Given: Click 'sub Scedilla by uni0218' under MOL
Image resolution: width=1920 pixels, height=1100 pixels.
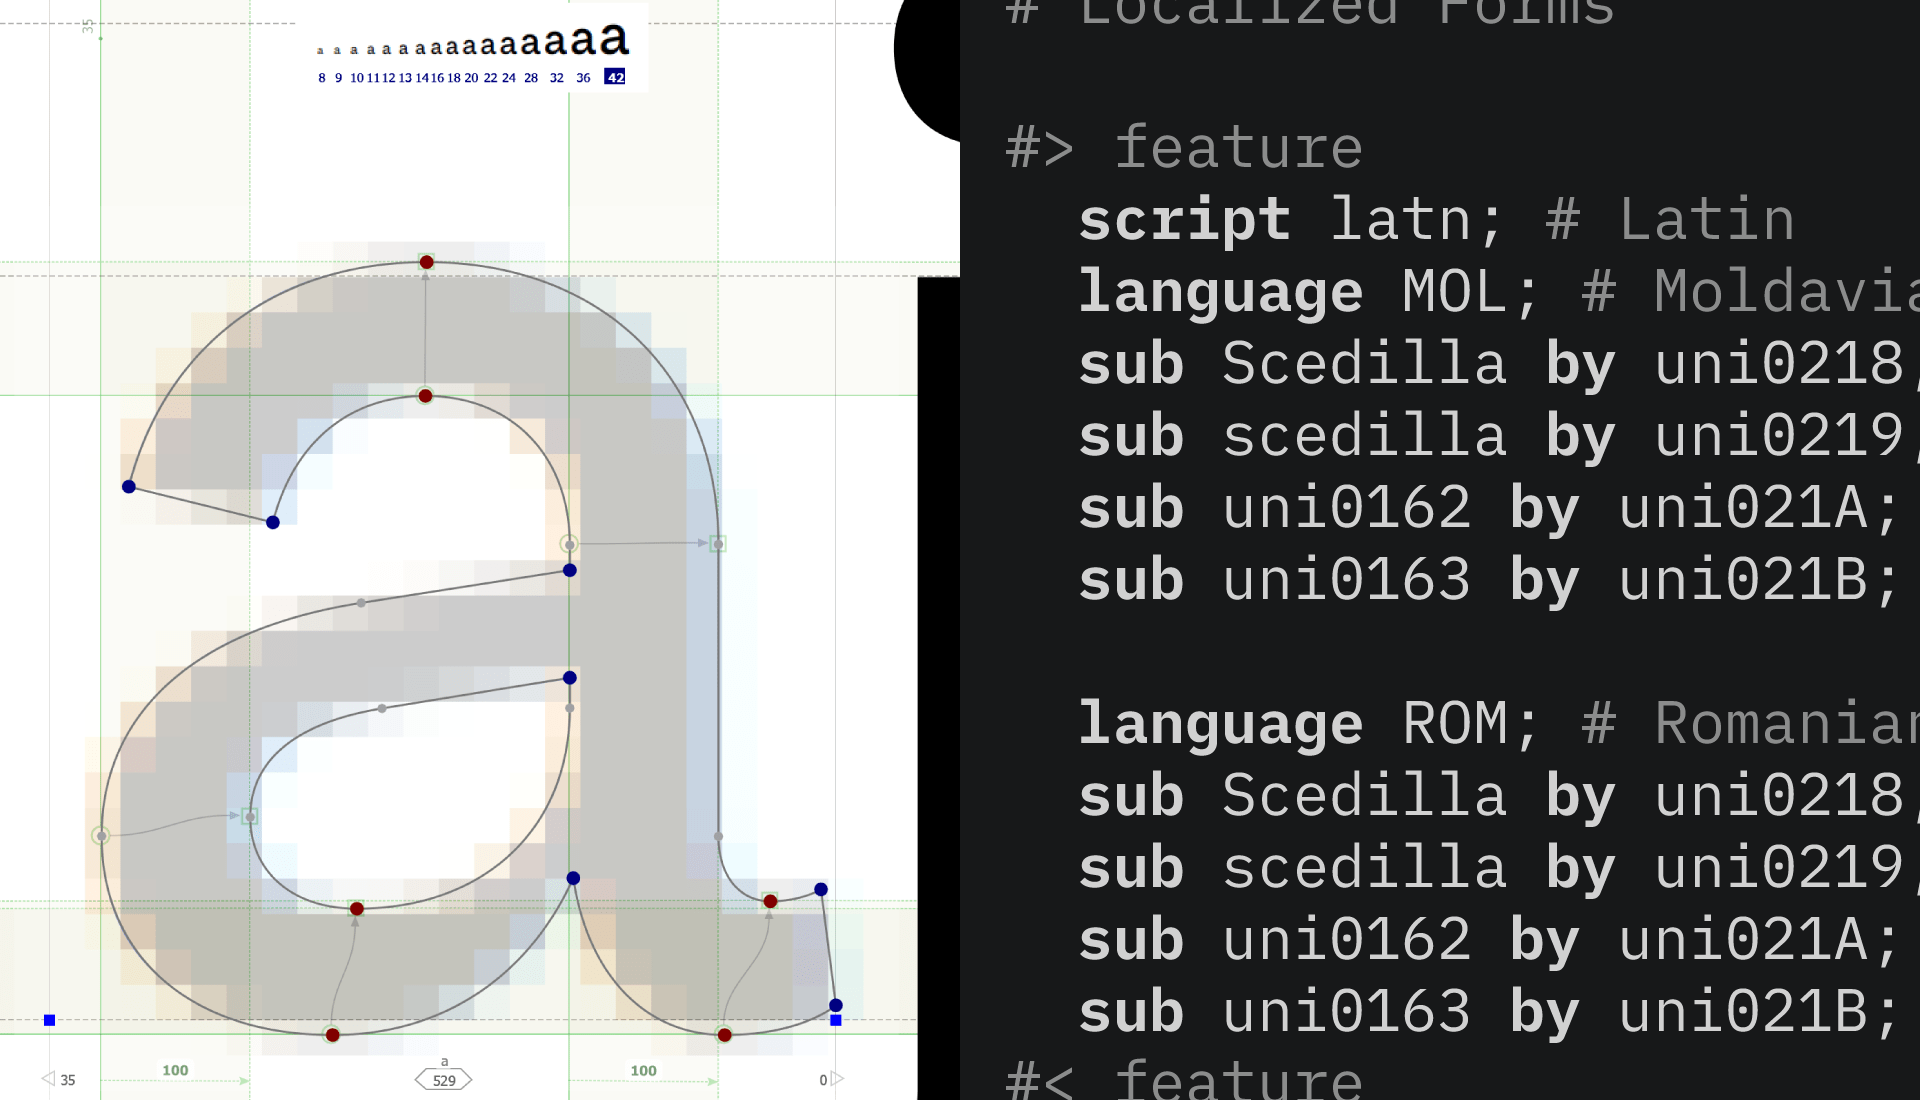Looking at the screenshot, I should tap(1491, 364).
